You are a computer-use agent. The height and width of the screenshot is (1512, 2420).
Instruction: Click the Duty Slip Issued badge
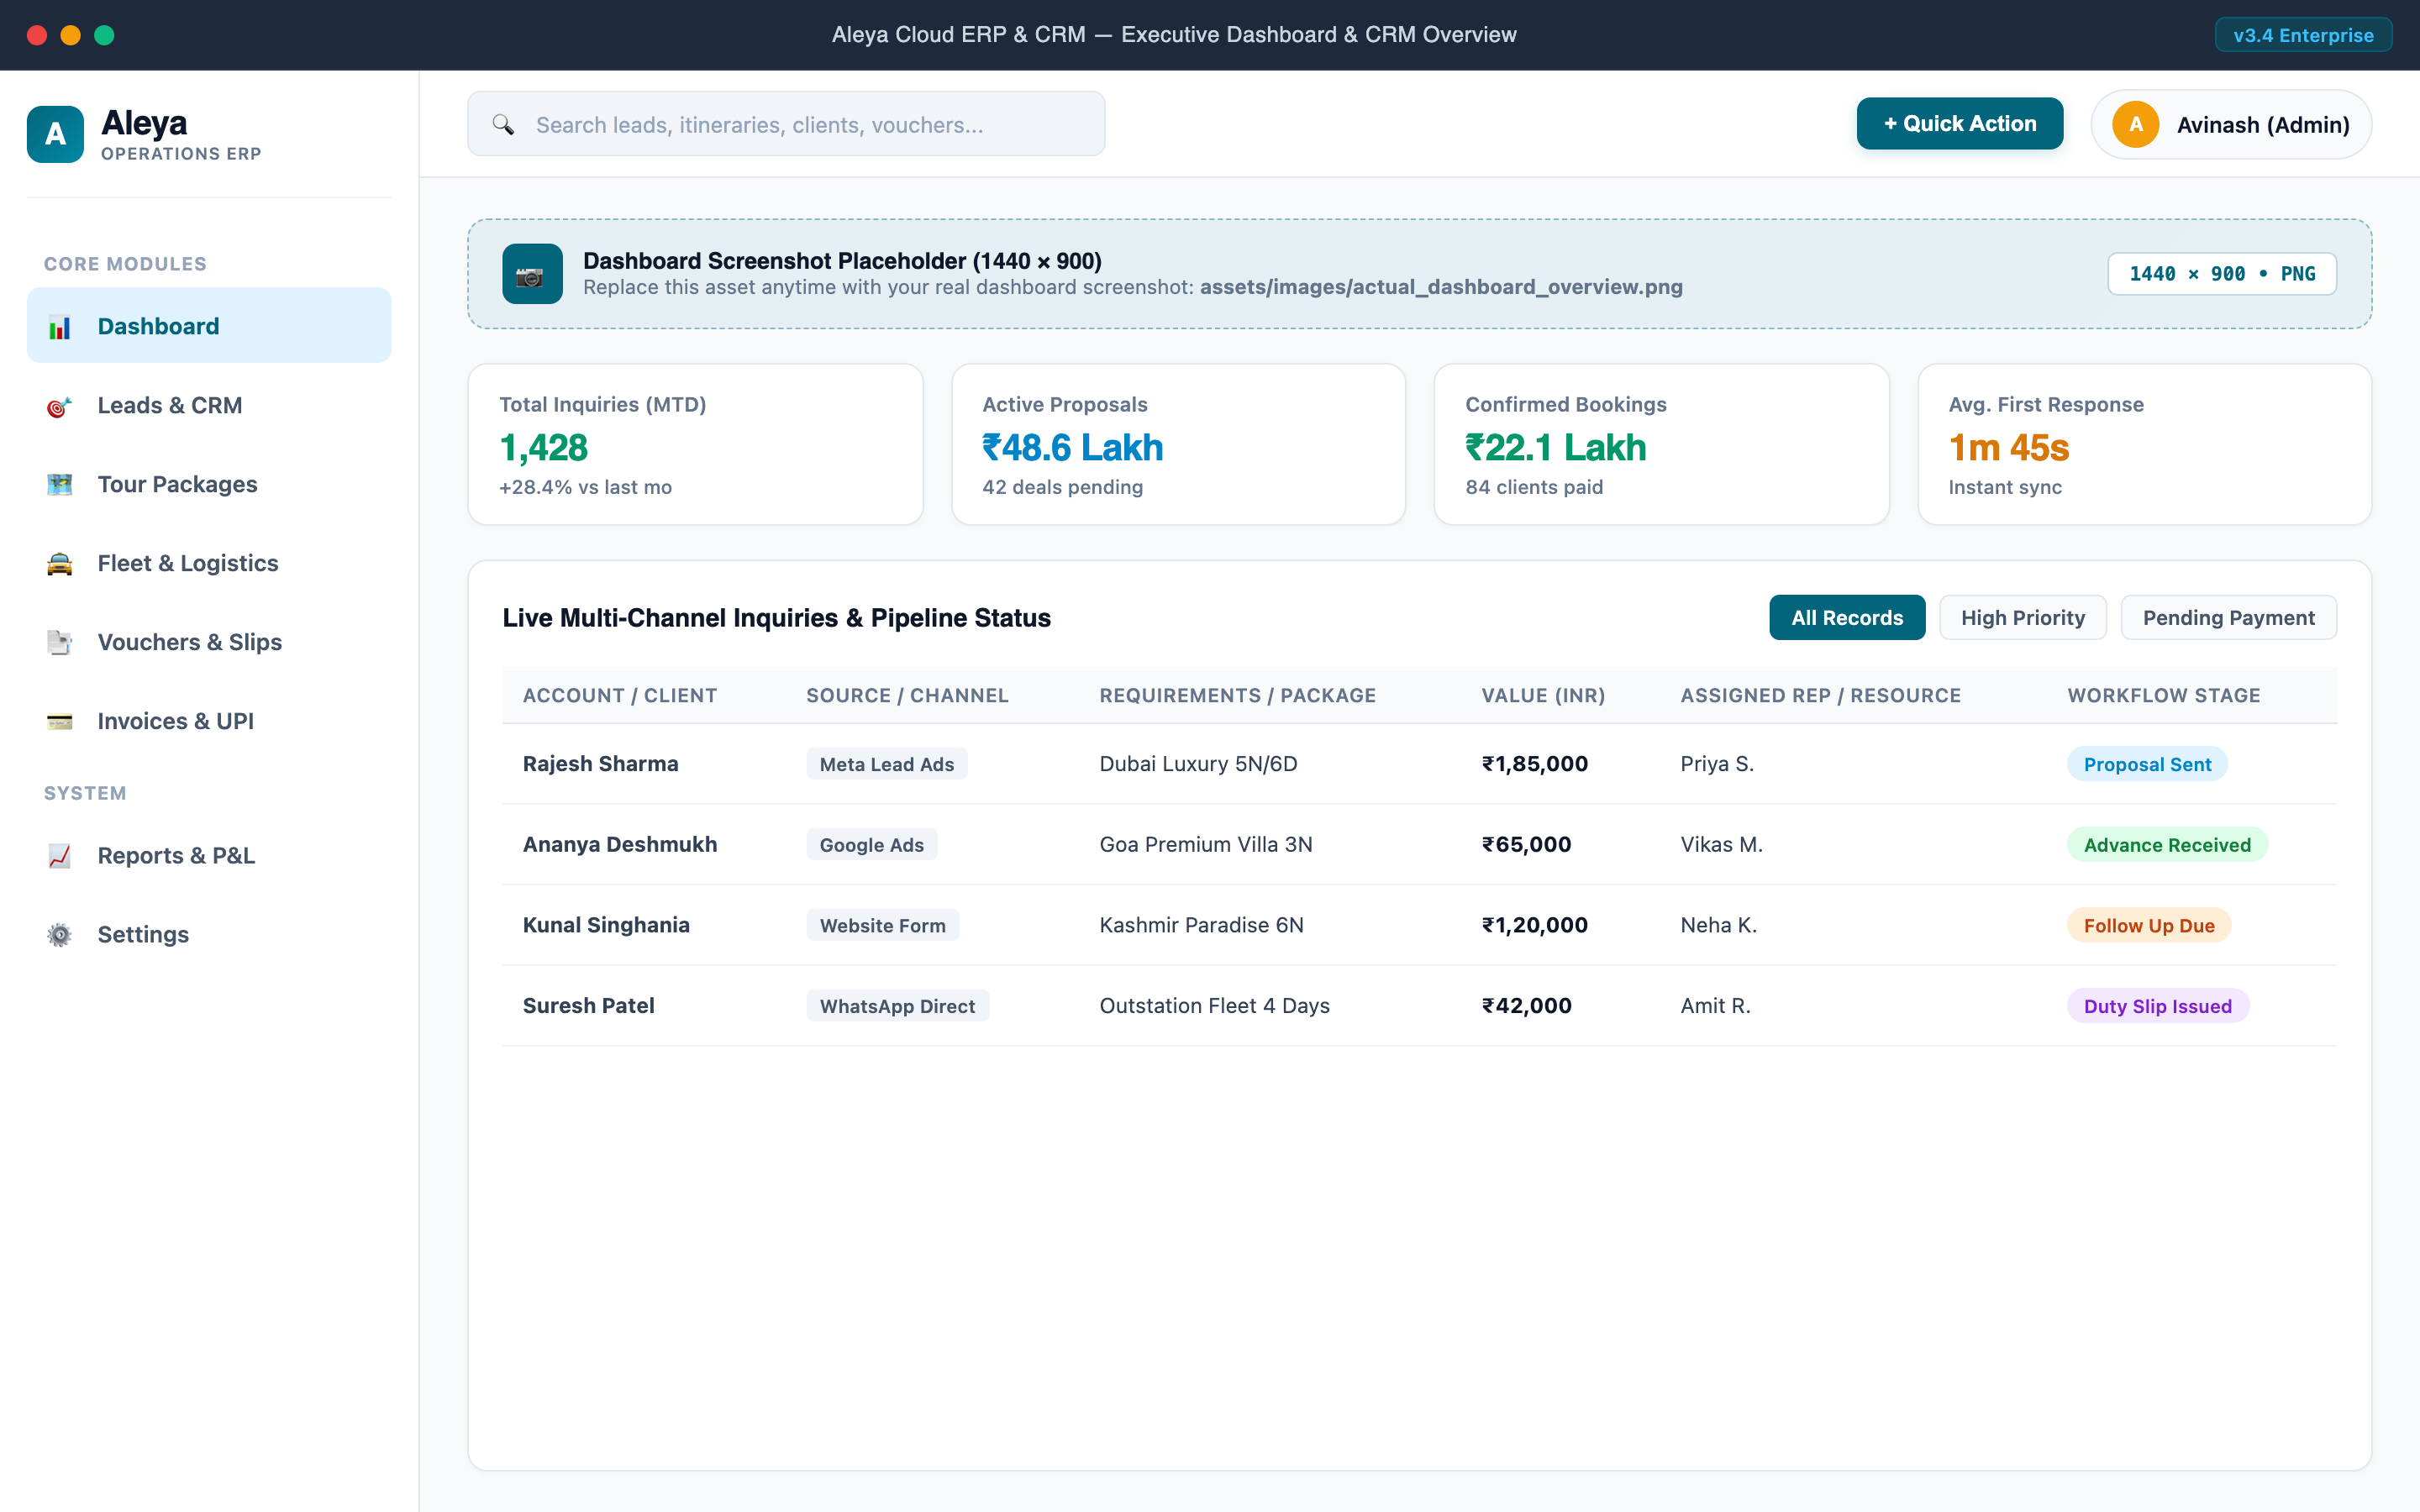click(2158, 1006)
